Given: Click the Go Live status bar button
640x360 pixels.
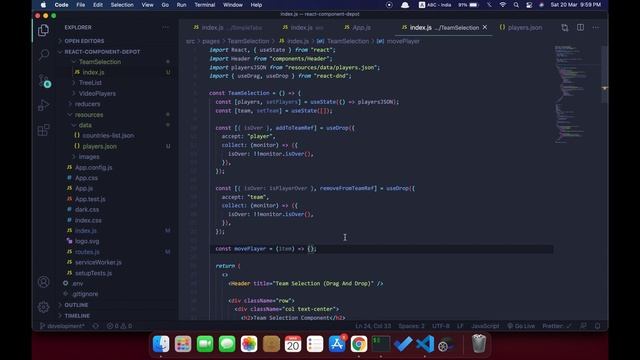Looking at the screenshot, I should click(x=521, y=326).
